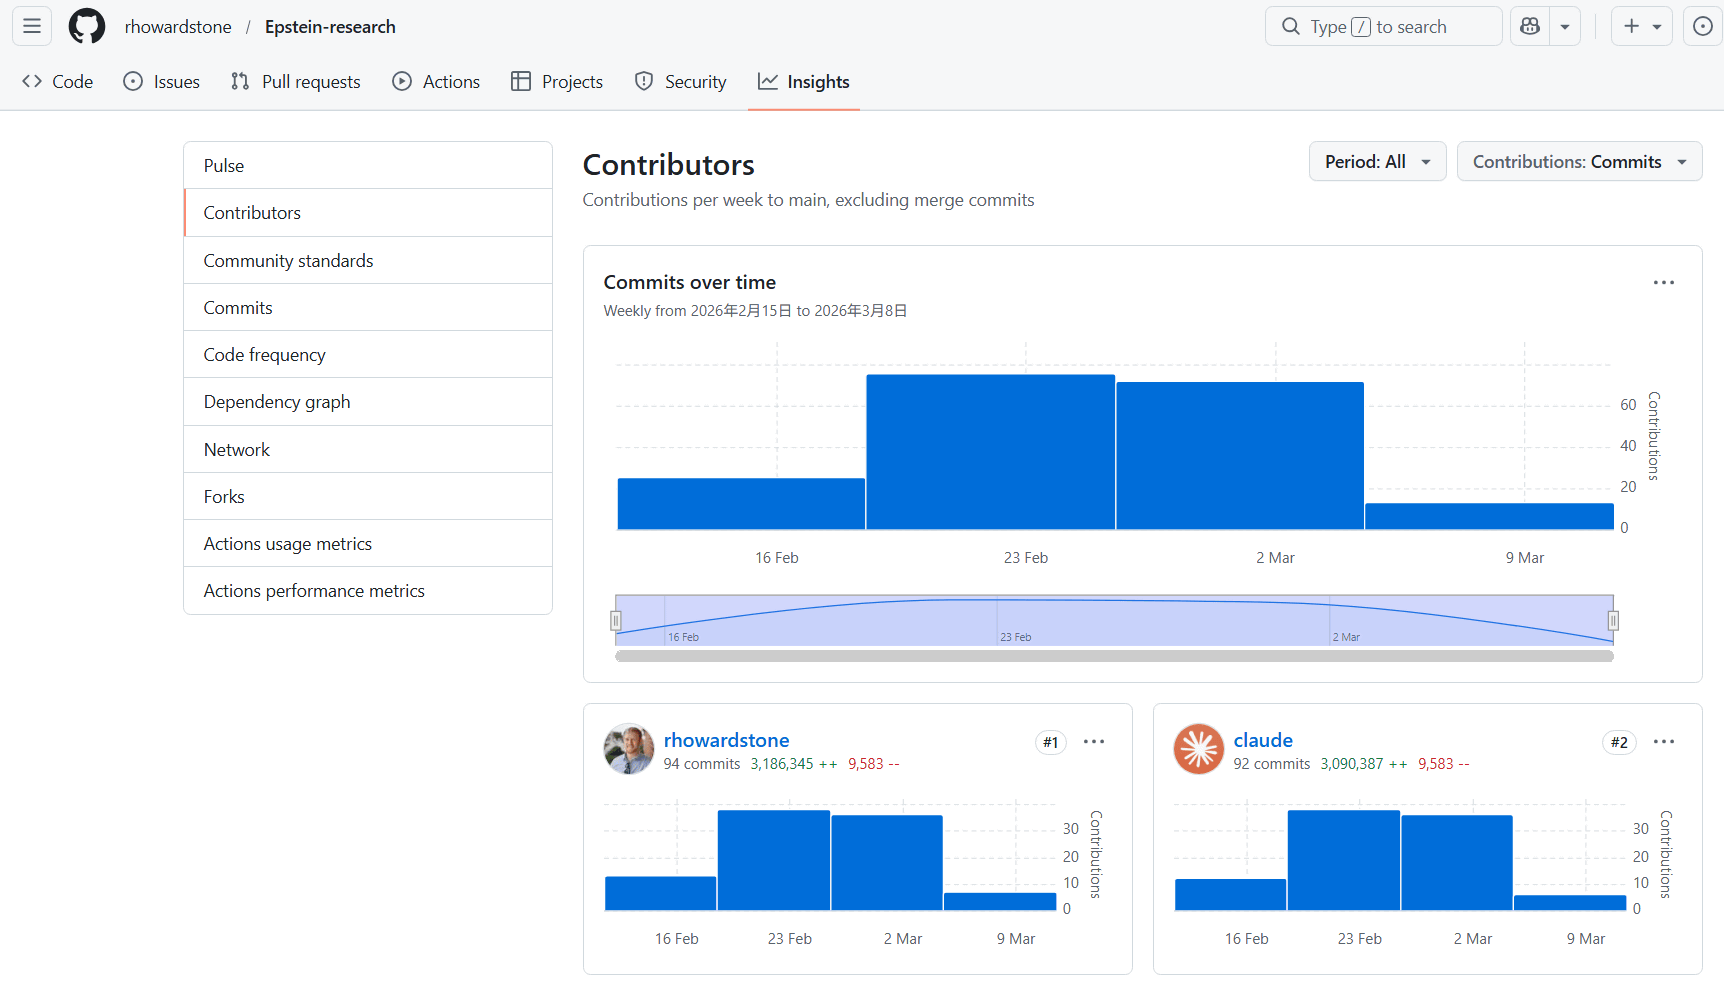Open rhowardstone card three-dot menu
The height and width of the screenshot is (987, 1724).
(x=1094, y=742)
